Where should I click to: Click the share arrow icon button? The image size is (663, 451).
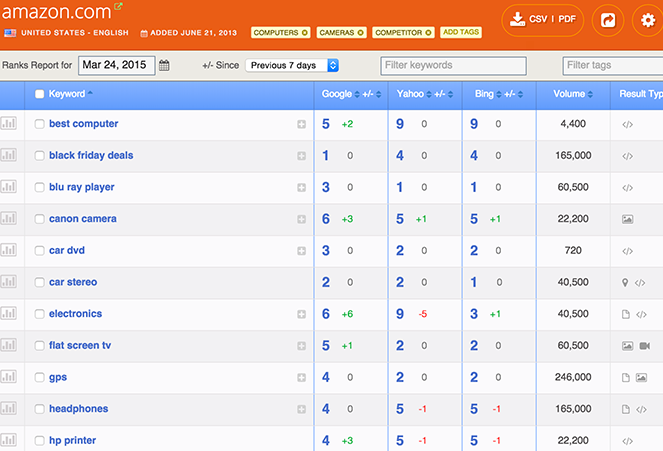click(608, 20)
